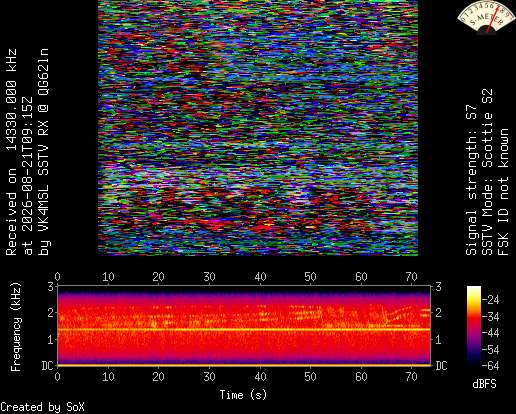Click the timestamp 2026-08-21T09:15Z text
Screen dimensions: 516x414
tap(28, 176)
